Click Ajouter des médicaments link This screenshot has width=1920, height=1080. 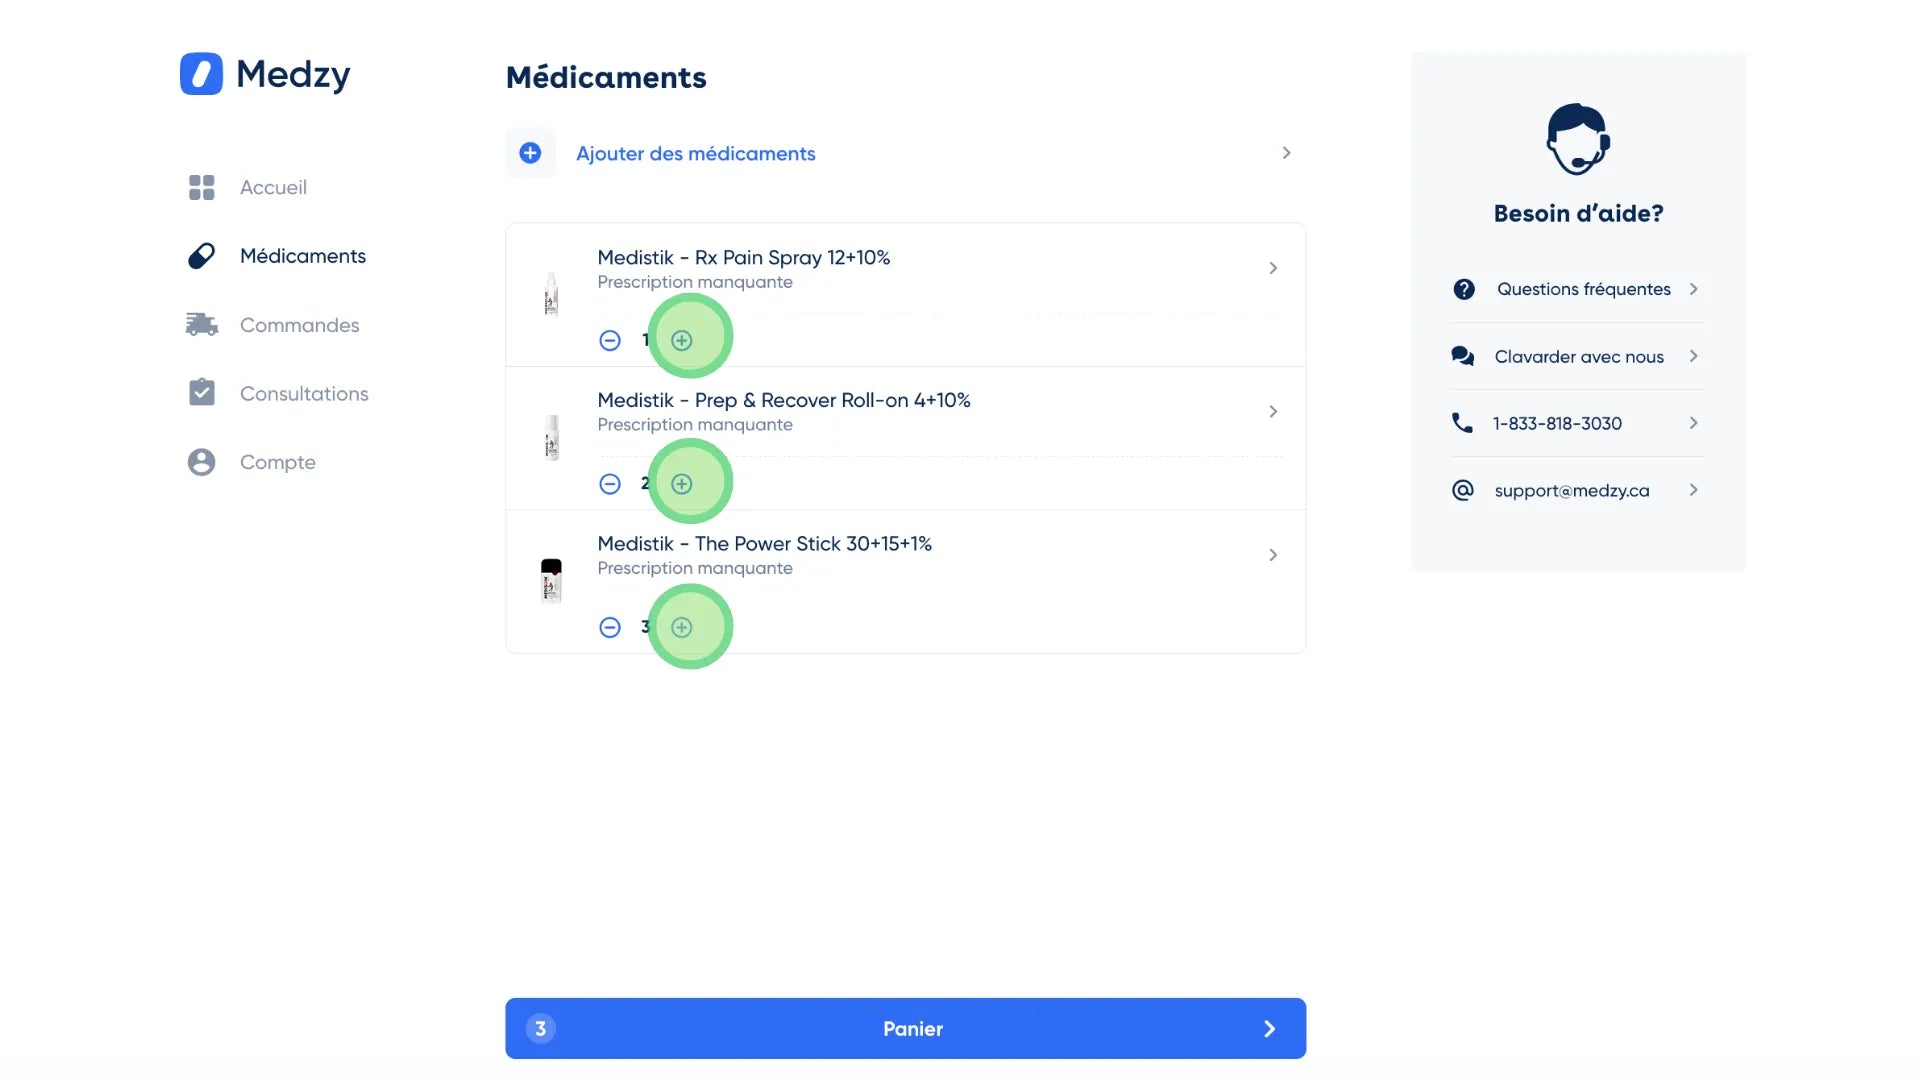(696, 153)
